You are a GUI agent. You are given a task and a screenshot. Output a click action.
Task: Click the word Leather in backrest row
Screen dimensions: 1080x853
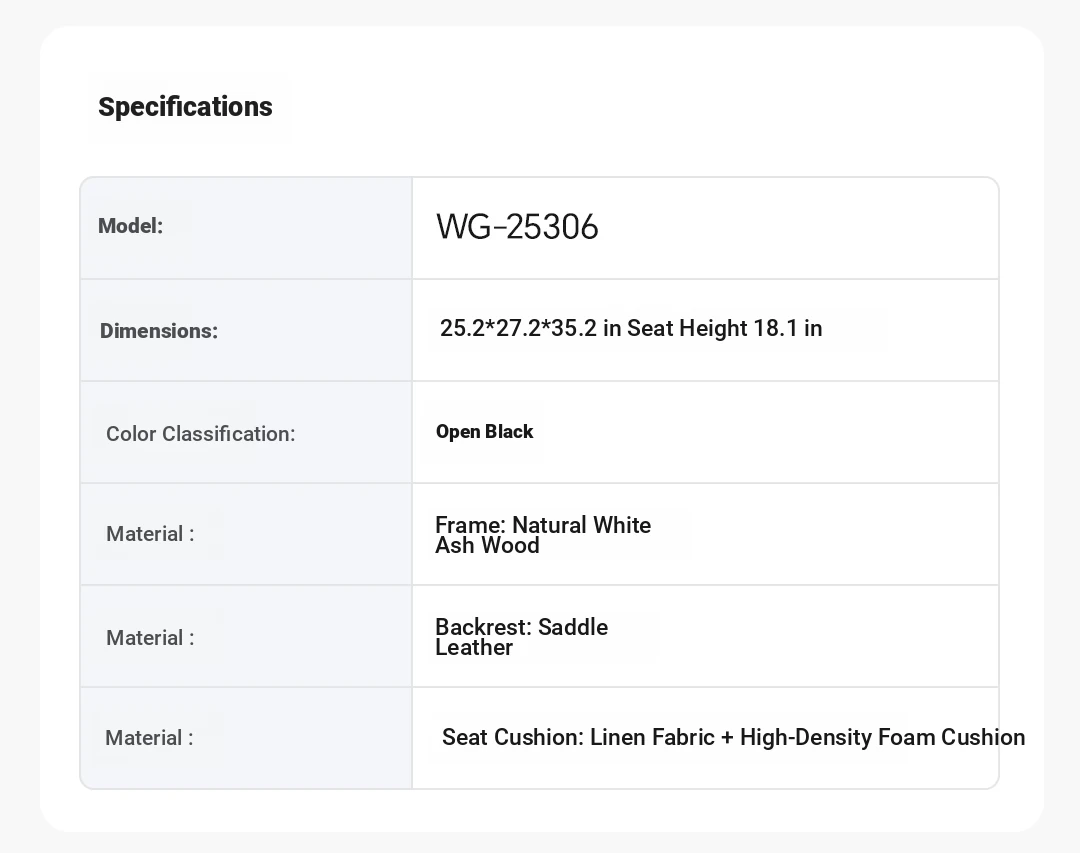click(x=474, y=648)
